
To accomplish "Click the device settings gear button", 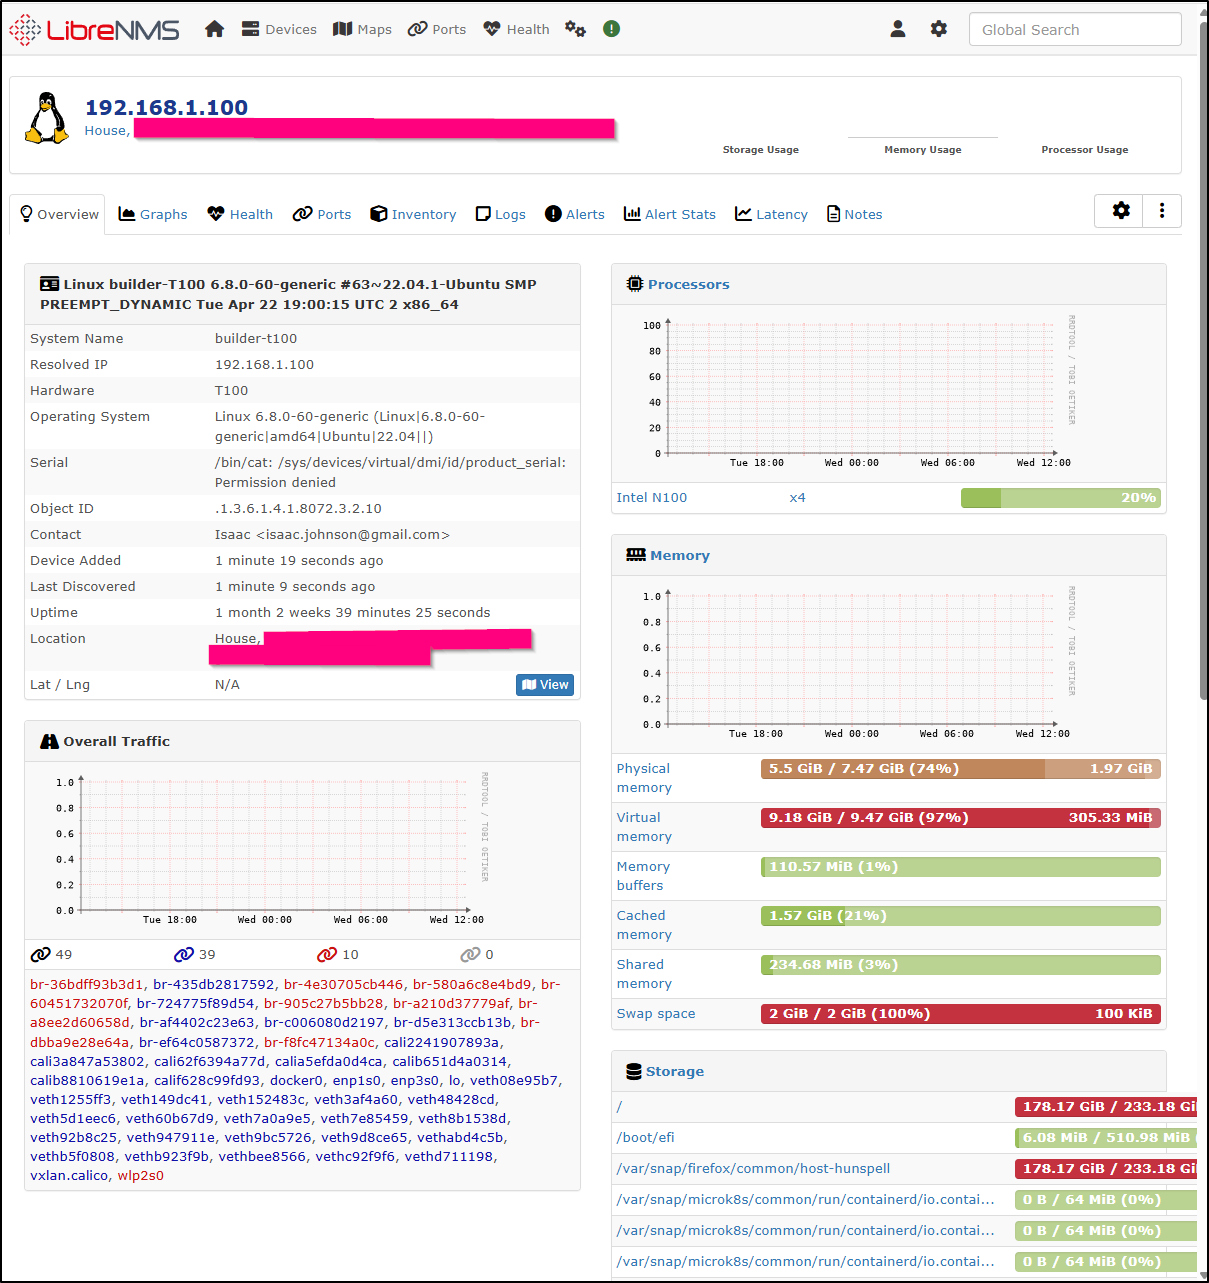I will pyautogui.click(x=1121, y=211).
